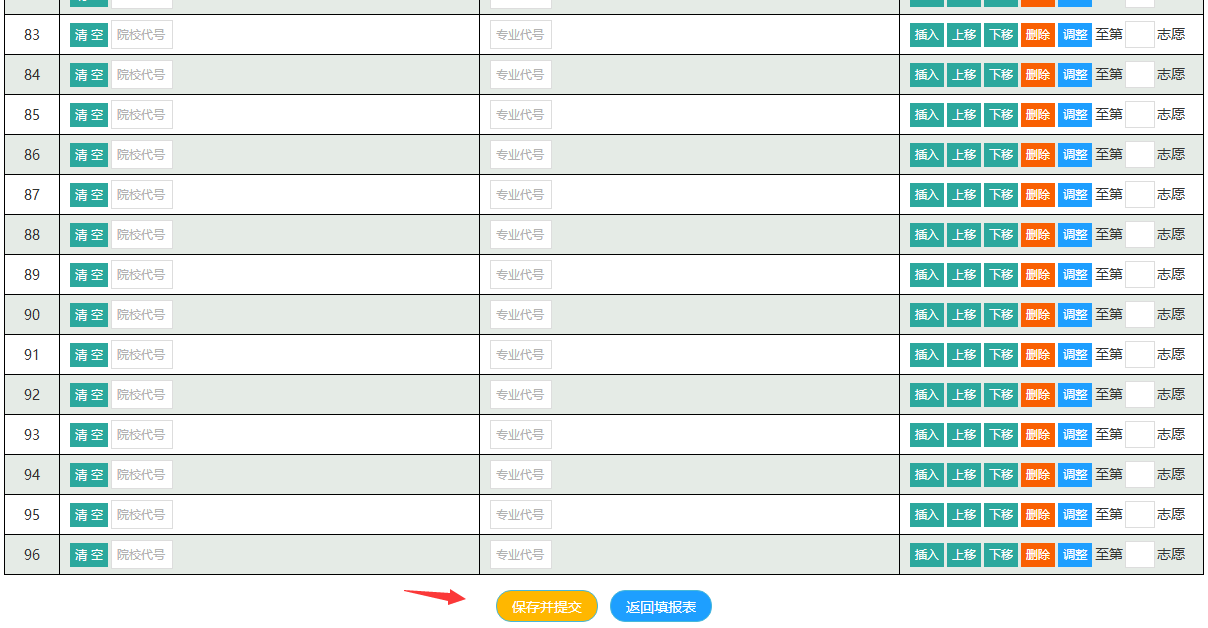Click 下移 in row 84
1208x628 pixels.
click(x=1001, y=75)
